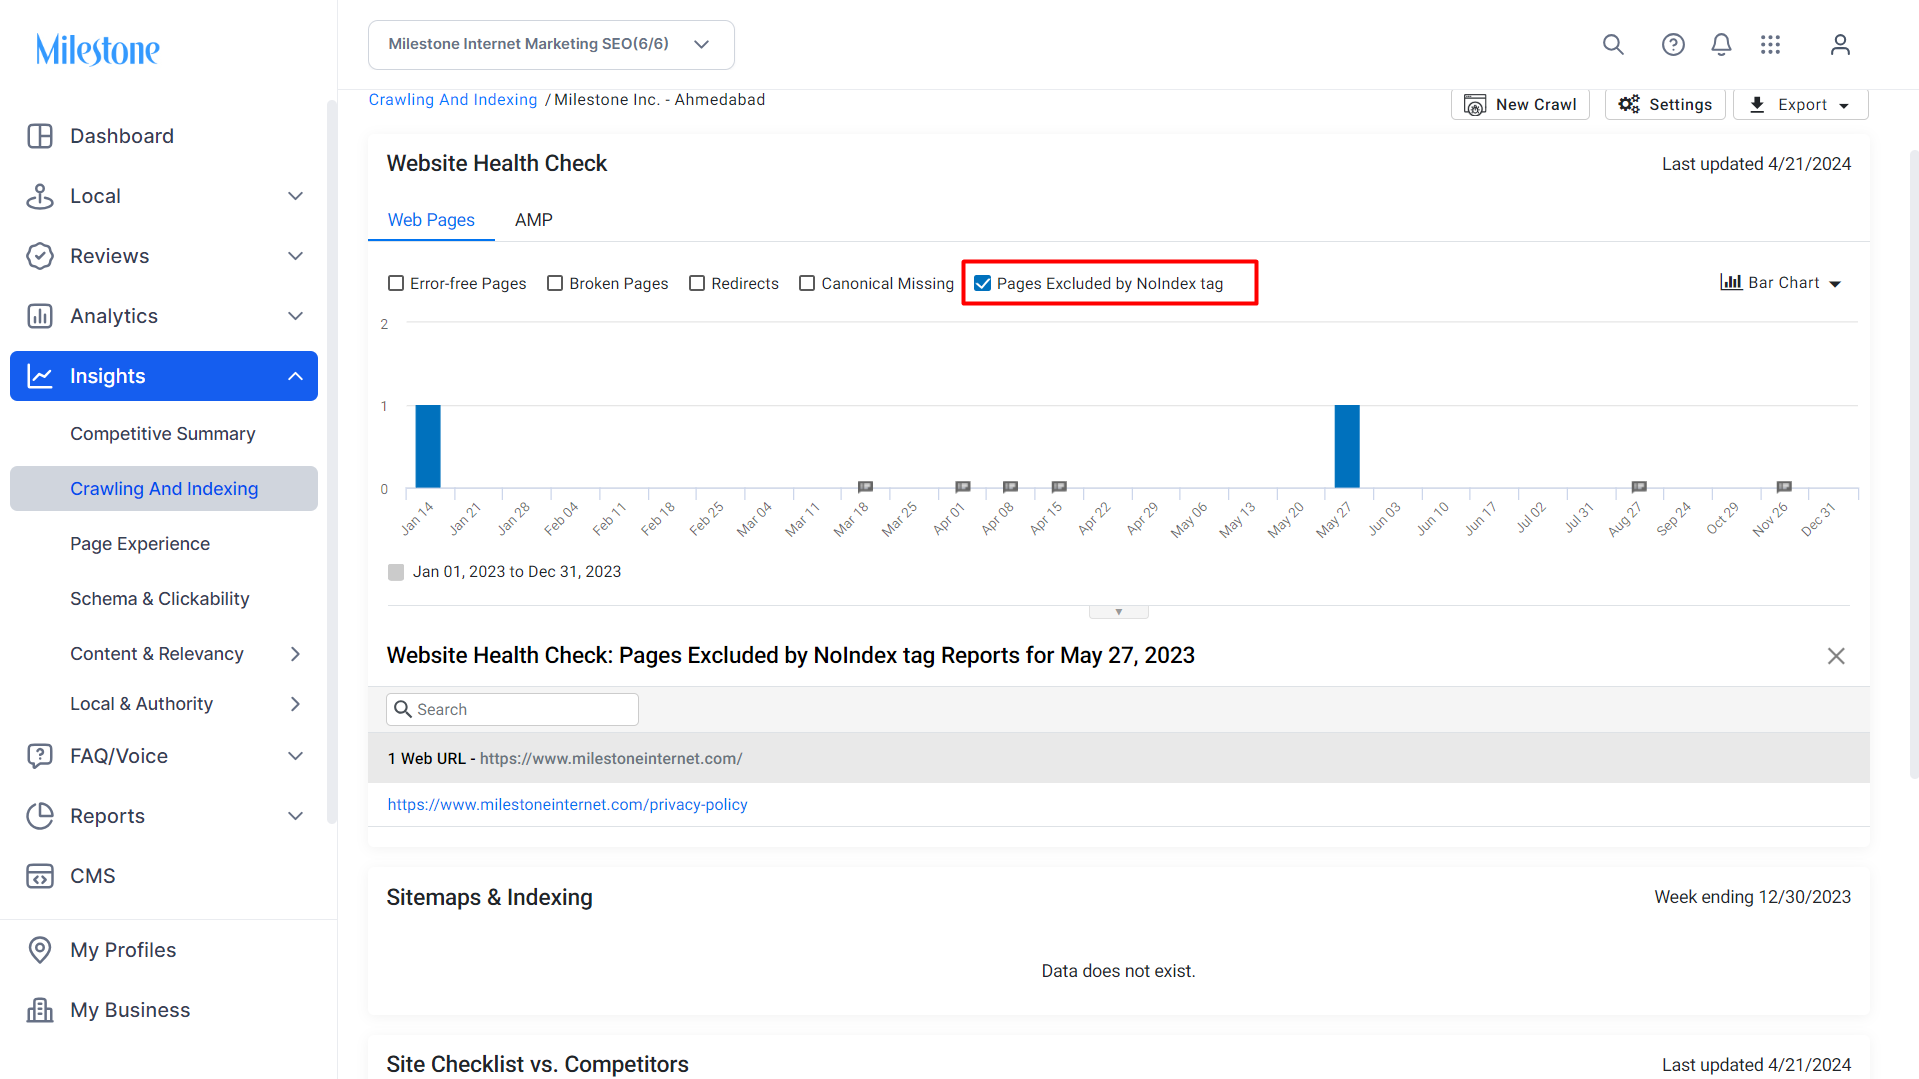This screenshot has width=1919, height=1079.
Task: Enable the Error-free Pages checkbox
Action: [396, 284]
